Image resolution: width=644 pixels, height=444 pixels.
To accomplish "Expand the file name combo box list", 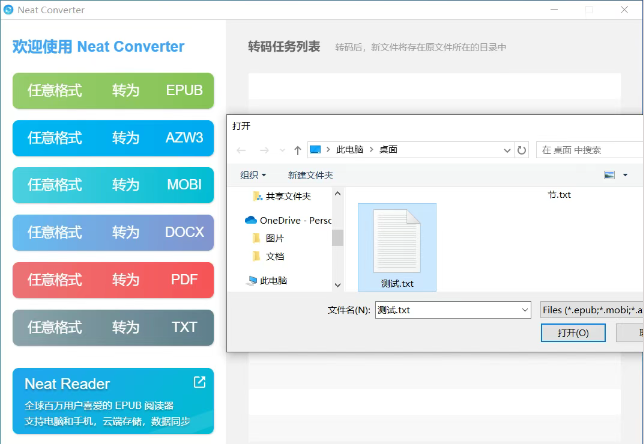I will pos(525,310).
